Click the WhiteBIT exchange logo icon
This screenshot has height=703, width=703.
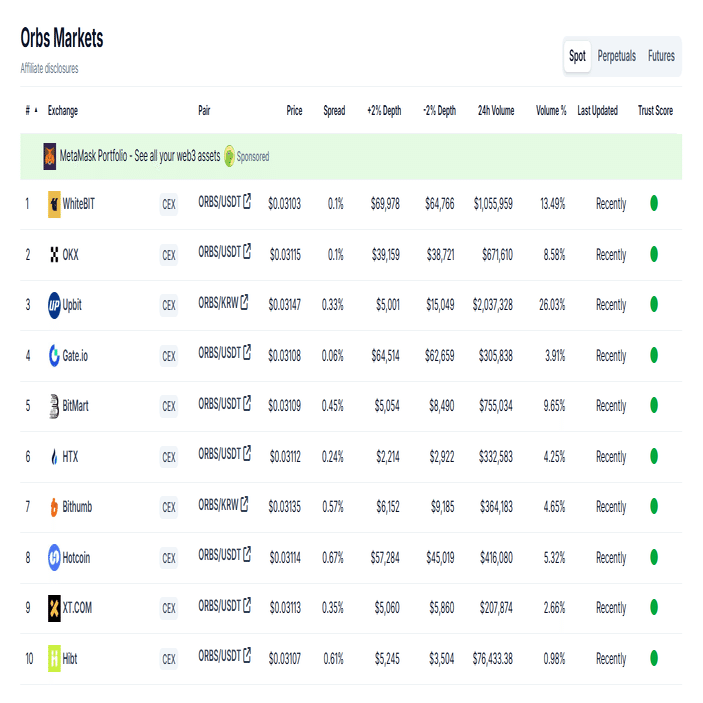pos(54,204)
